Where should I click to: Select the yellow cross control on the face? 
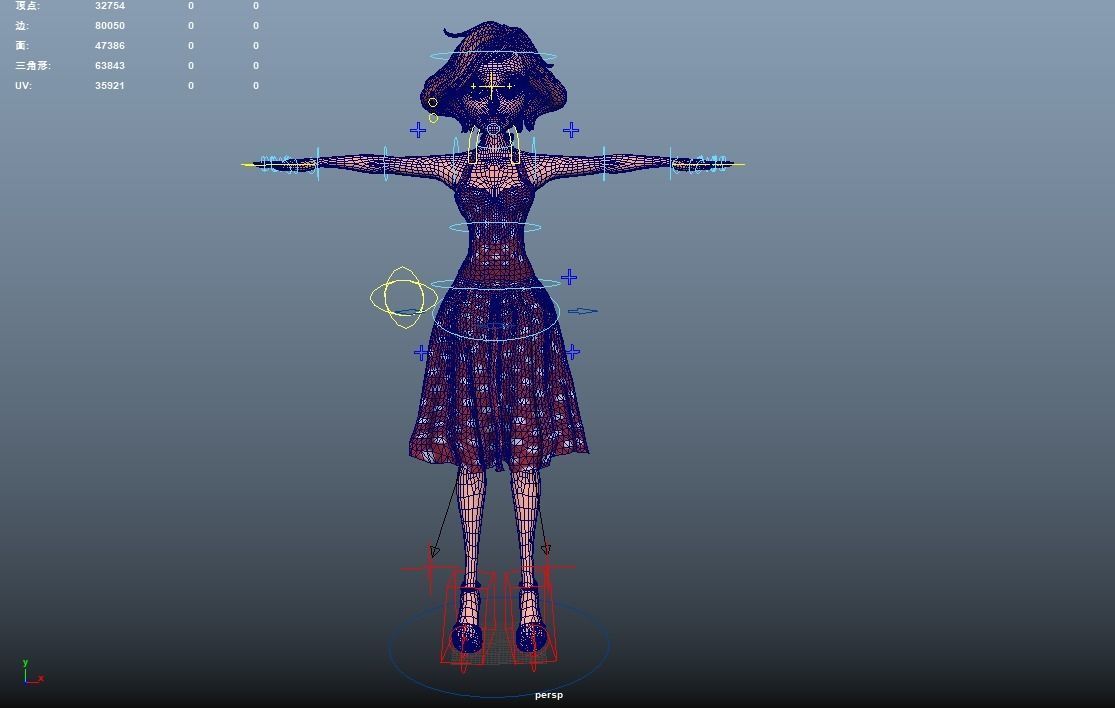[491, 86]
